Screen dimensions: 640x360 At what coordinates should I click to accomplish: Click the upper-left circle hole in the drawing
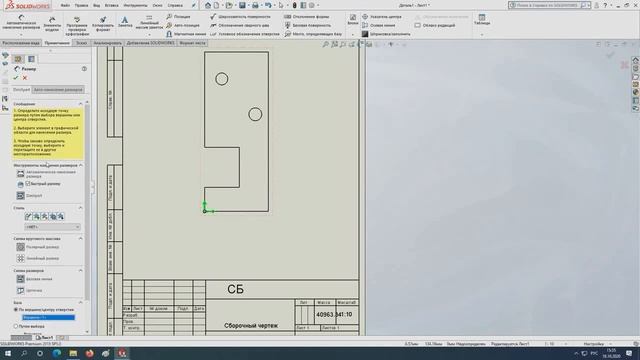(x=222, y=79)
